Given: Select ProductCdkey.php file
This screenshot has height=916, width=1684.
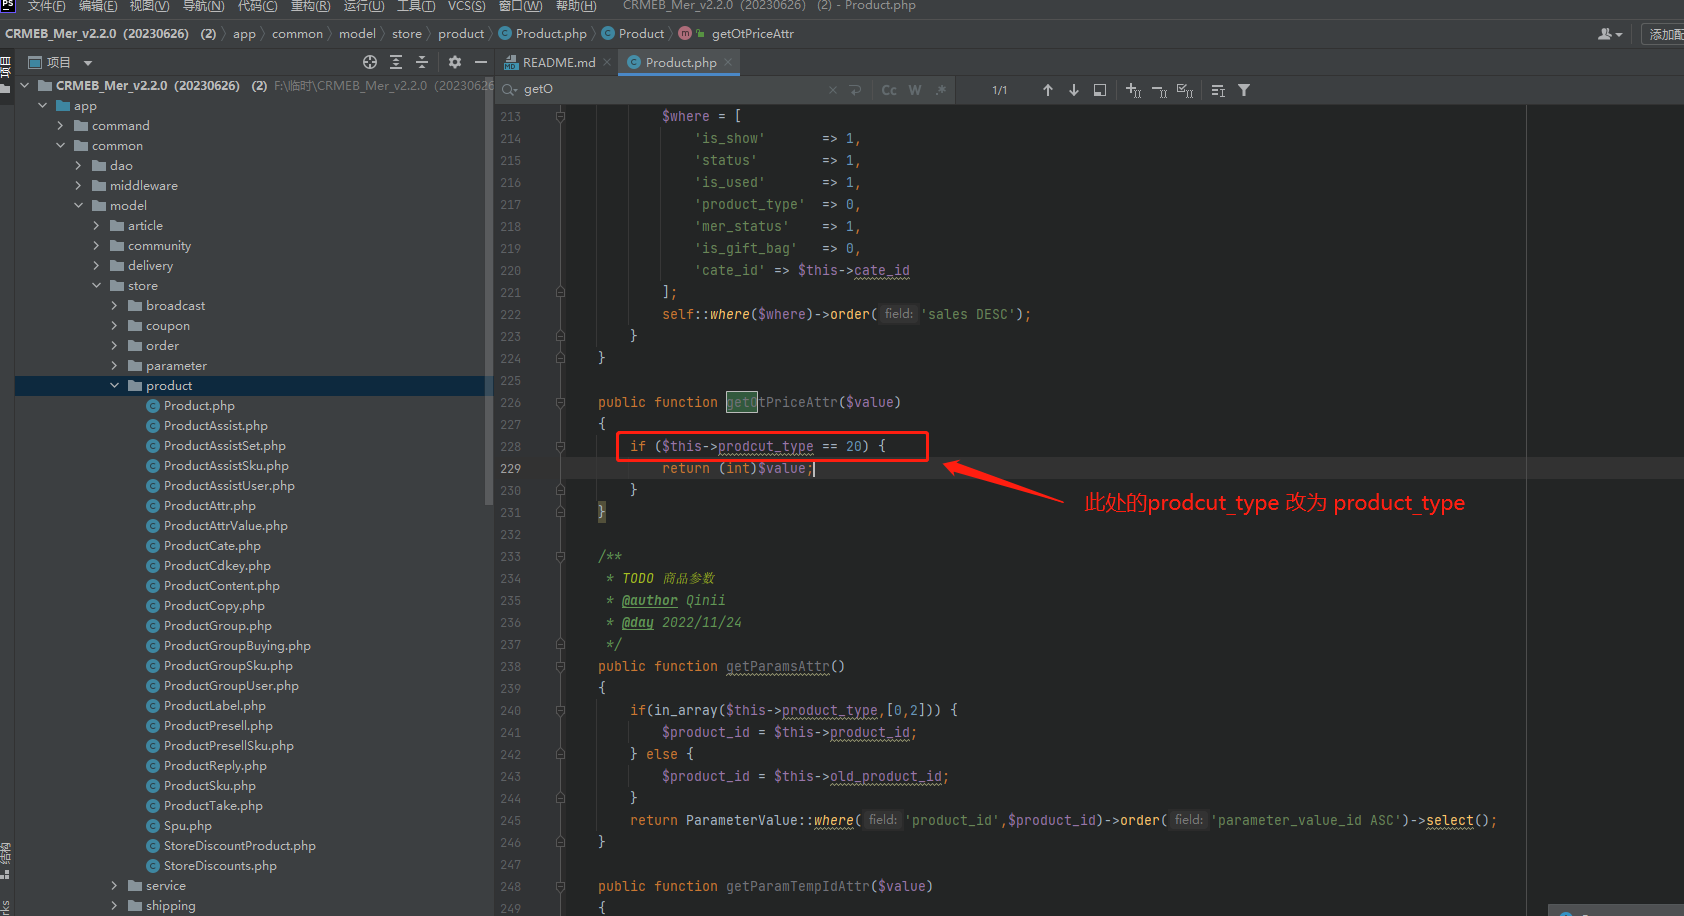Looking at the screenshot, I should pos(217,565).
